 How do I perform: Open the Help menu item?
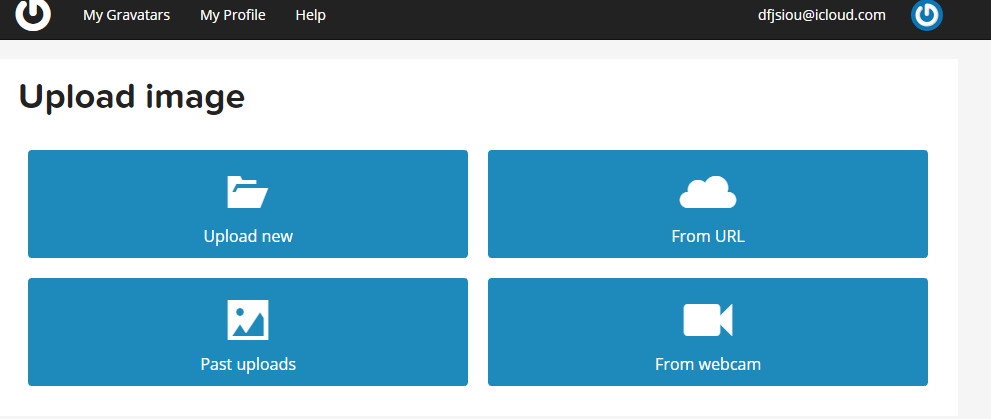pyautogui.click(x=310, y=15)
